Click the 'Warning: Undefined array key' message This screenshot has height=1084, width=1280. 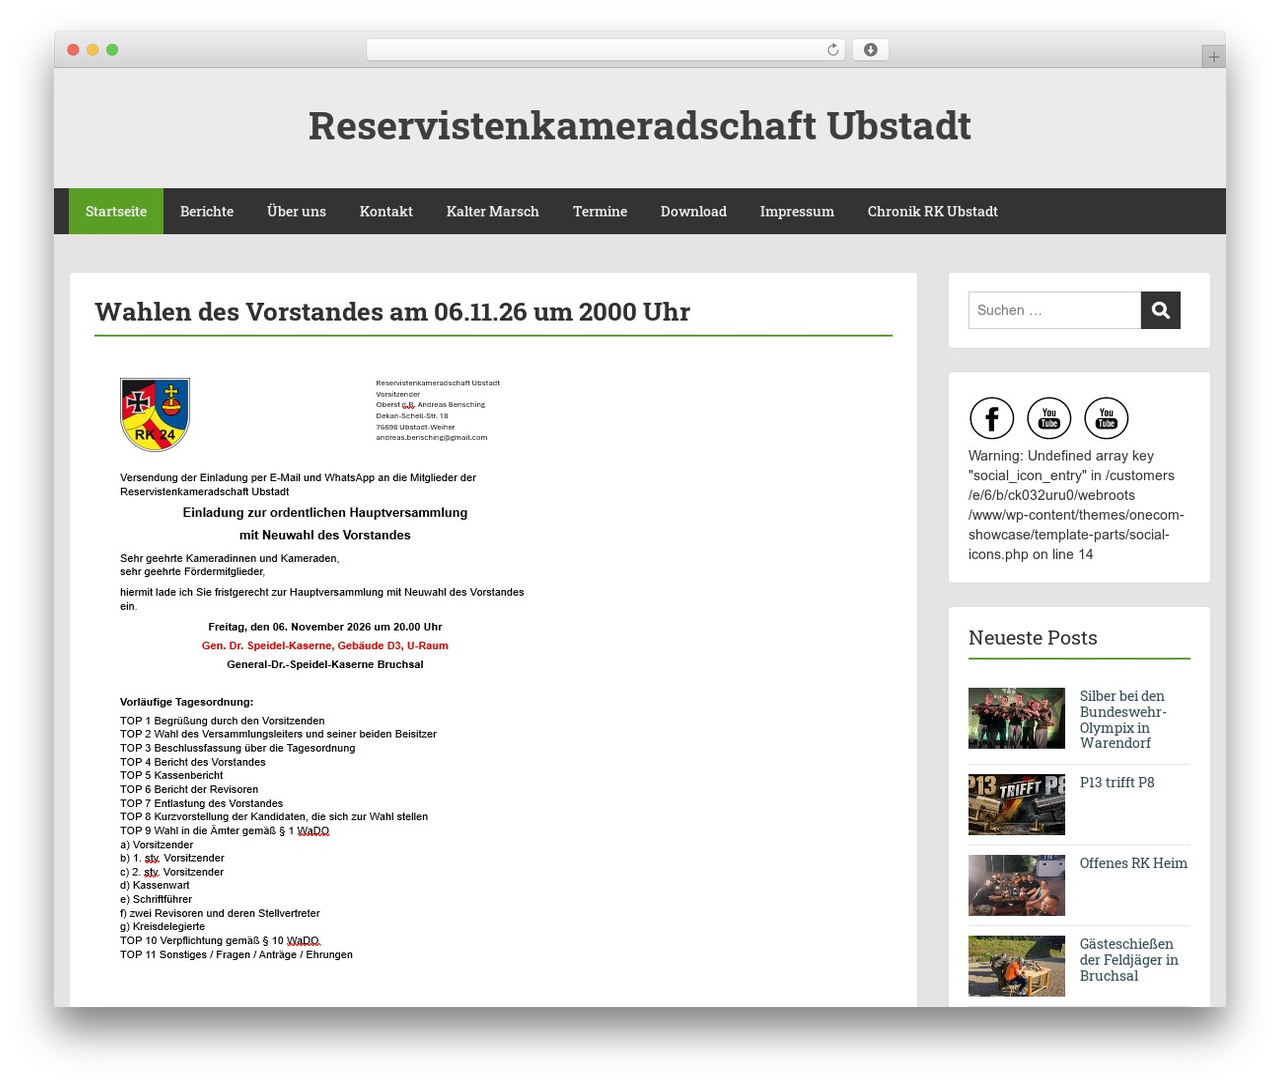coord(1076,505)
